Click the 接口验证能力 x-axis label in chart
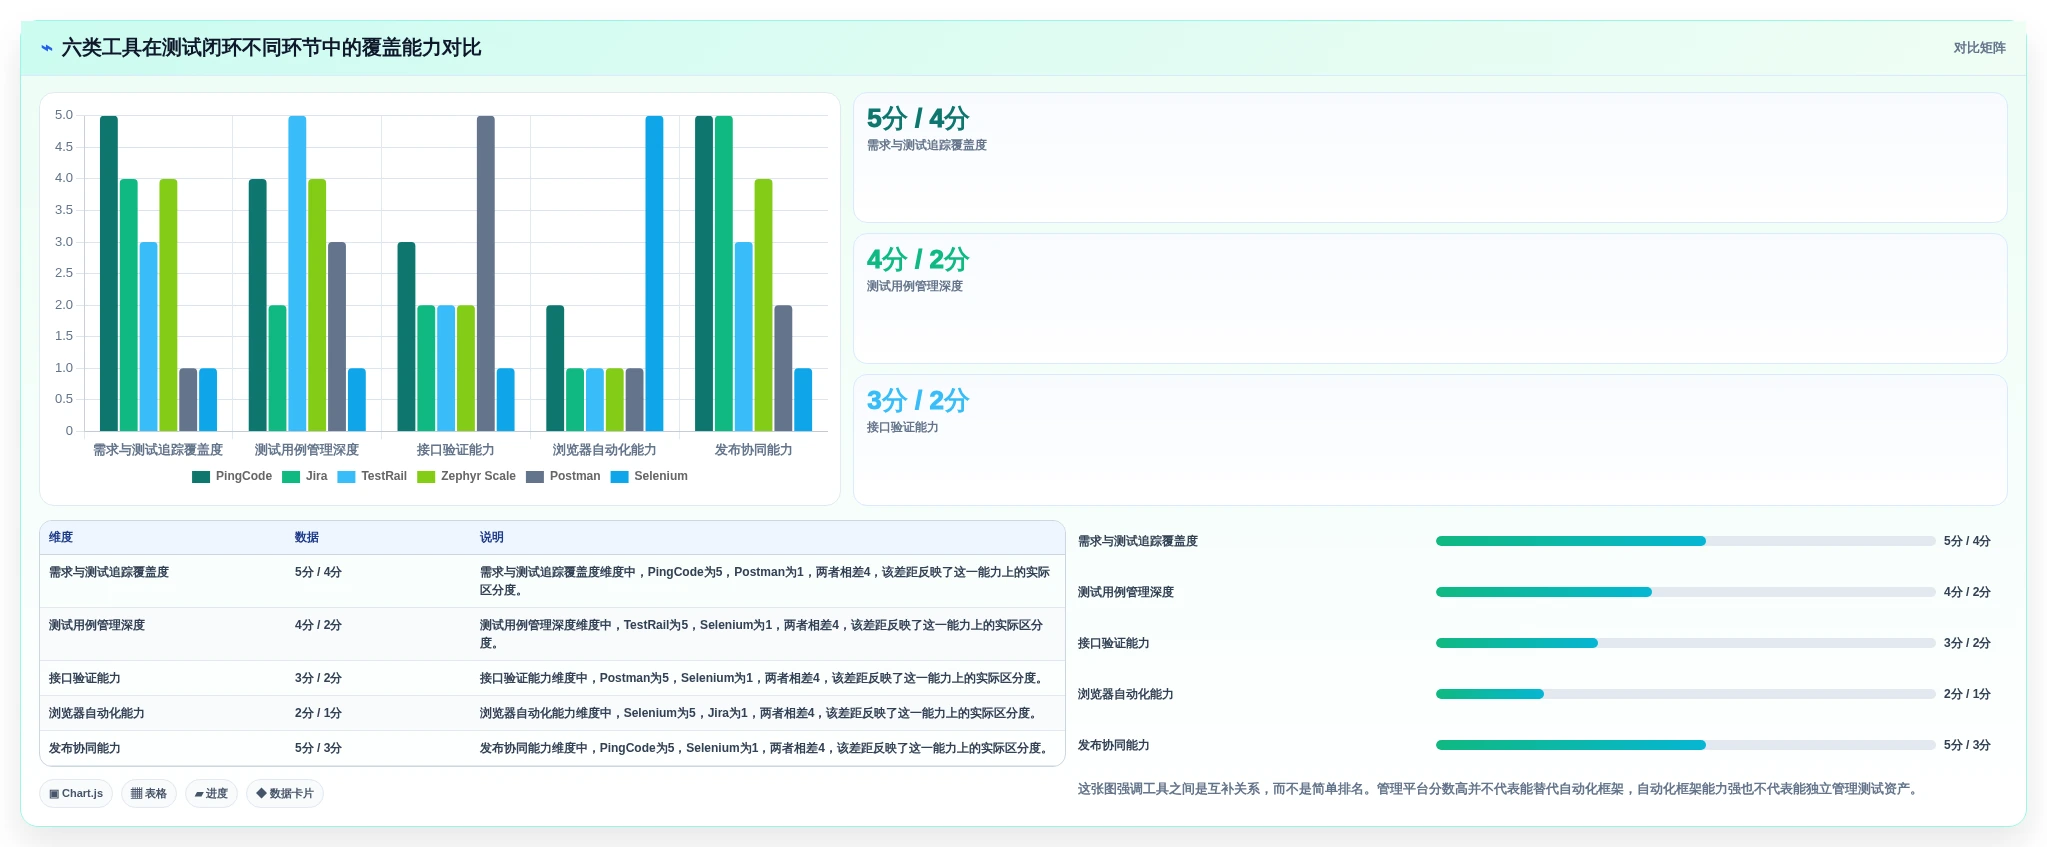The image size is (2047, 847). click(x=456, y=451)
